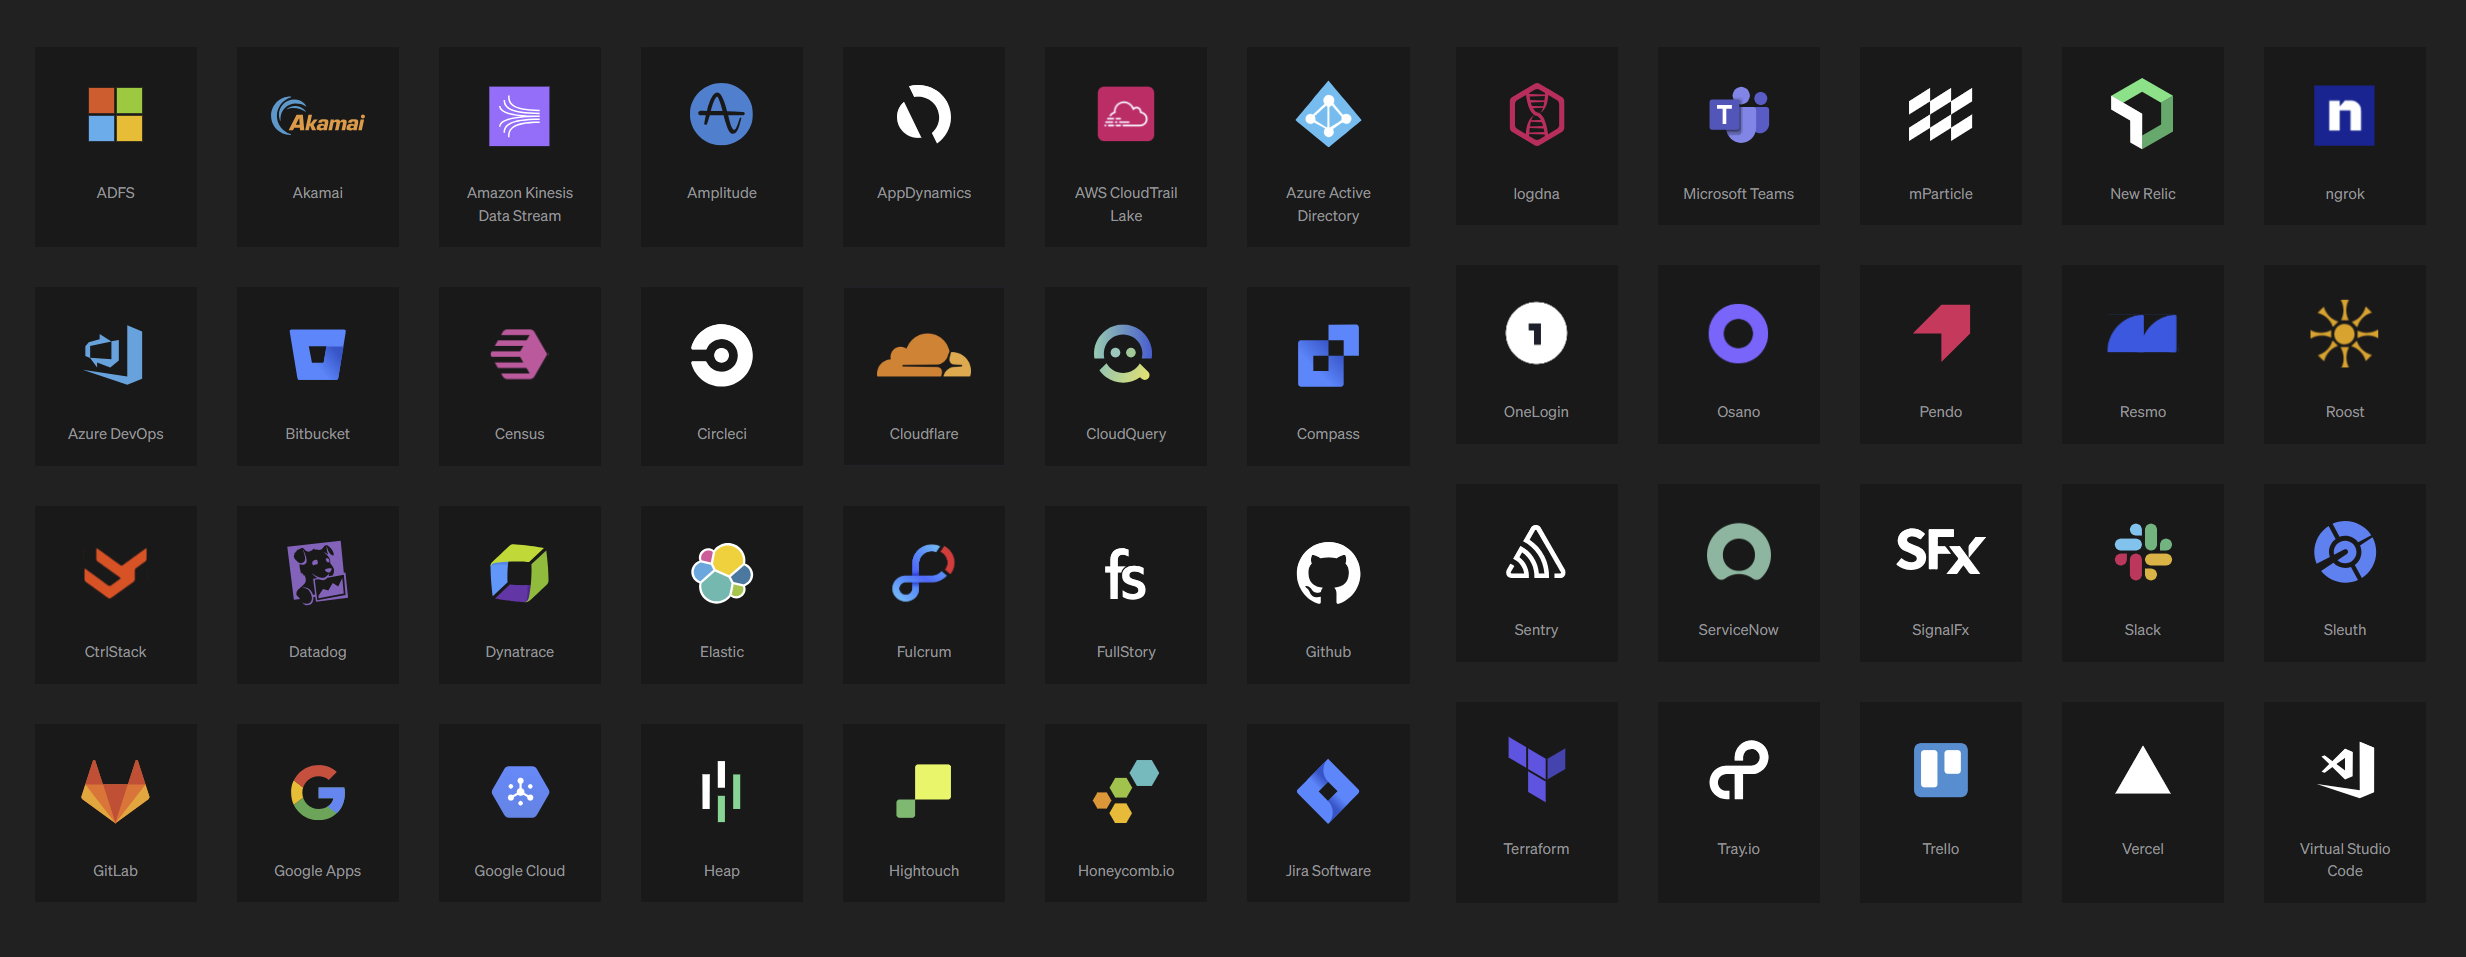Open the ADFS integration tile
The image size is (2466, 957).
click(x=116, y=146)
